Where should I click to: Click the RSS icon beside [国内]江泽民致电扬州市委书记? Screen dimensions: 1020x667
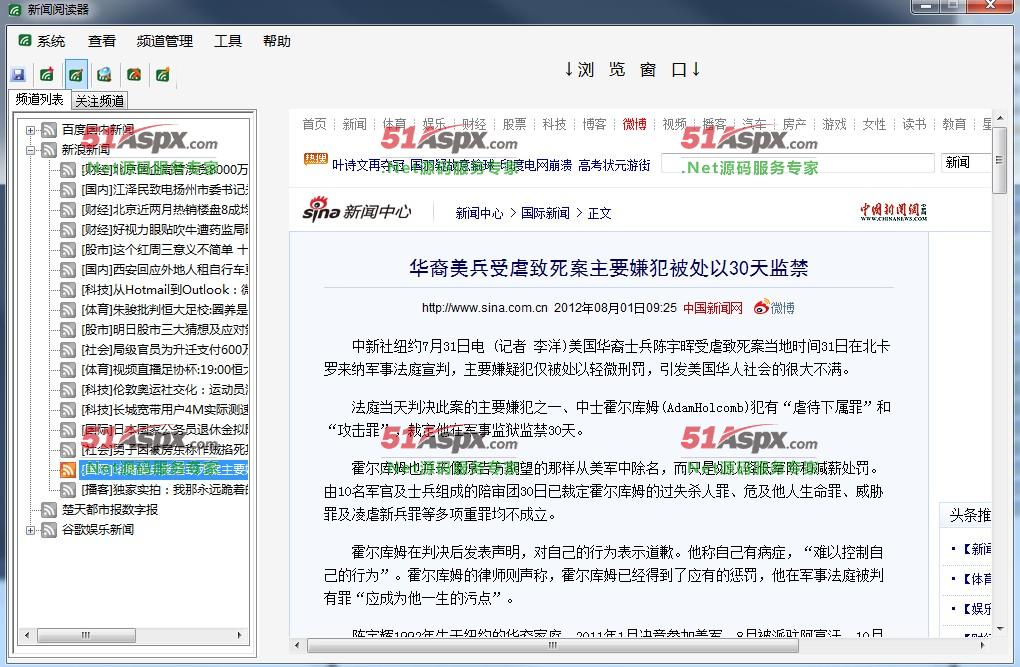coord(68,189)
